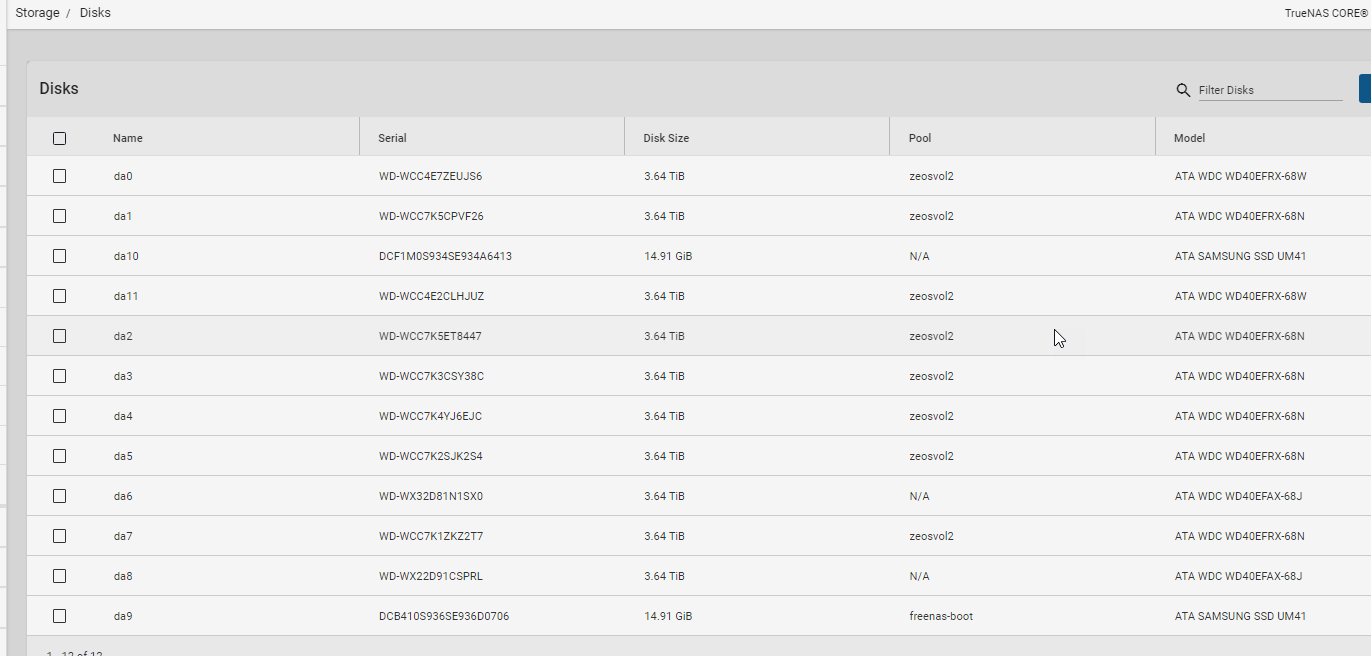Screen dimensions: 1371x656
Task: Click the disk name da8
Action: pos(123,576)
